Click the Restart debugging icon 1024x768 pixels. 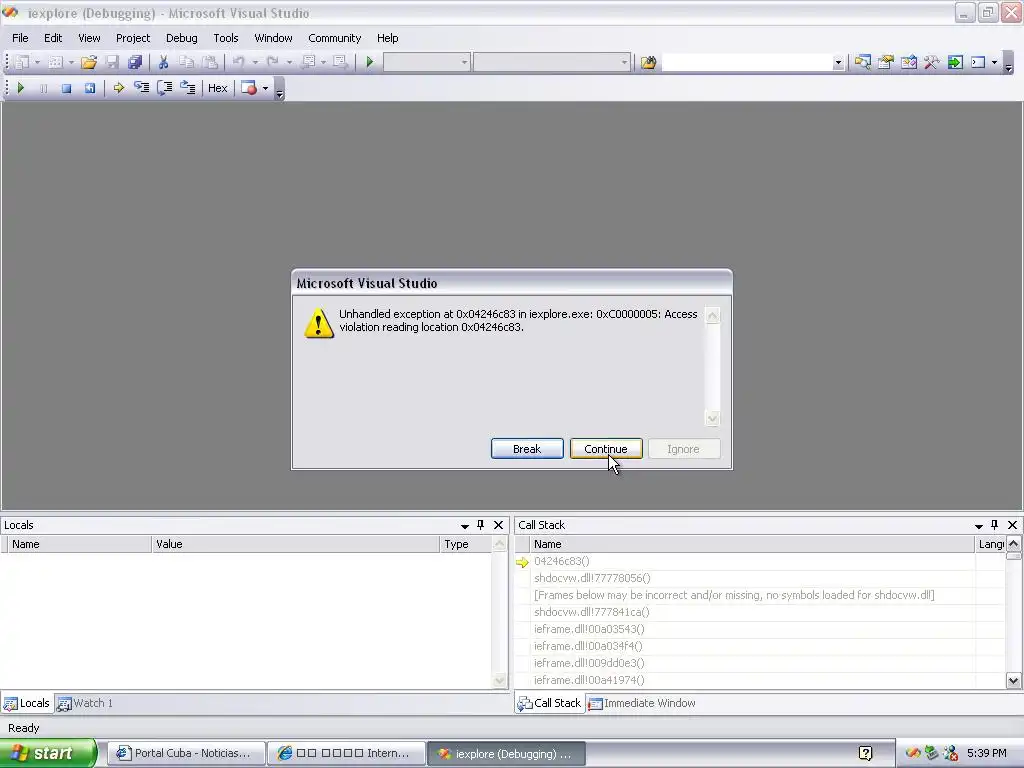(x=89, y=88)
